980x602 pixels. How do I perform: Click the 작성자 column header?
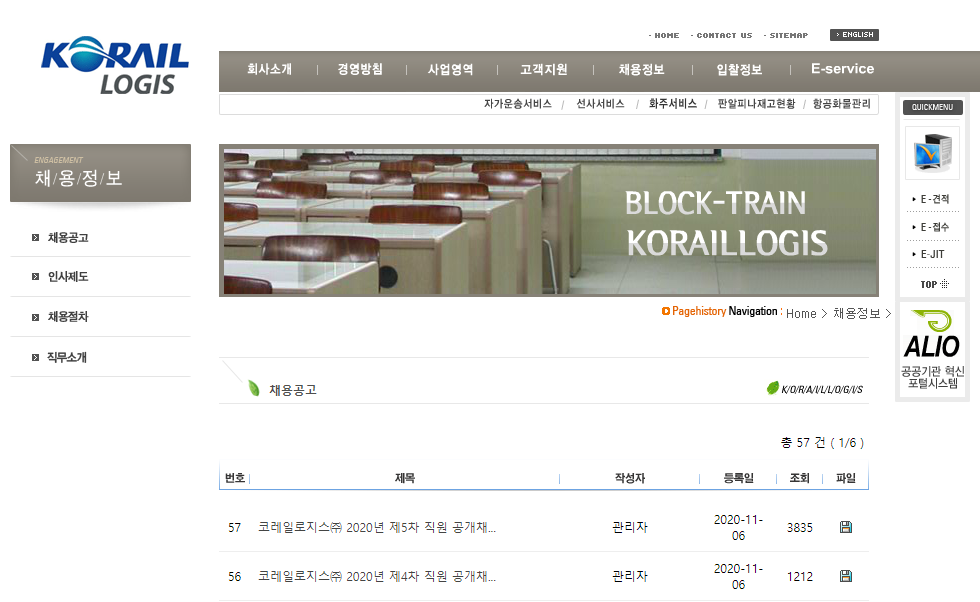click(630, 478)
